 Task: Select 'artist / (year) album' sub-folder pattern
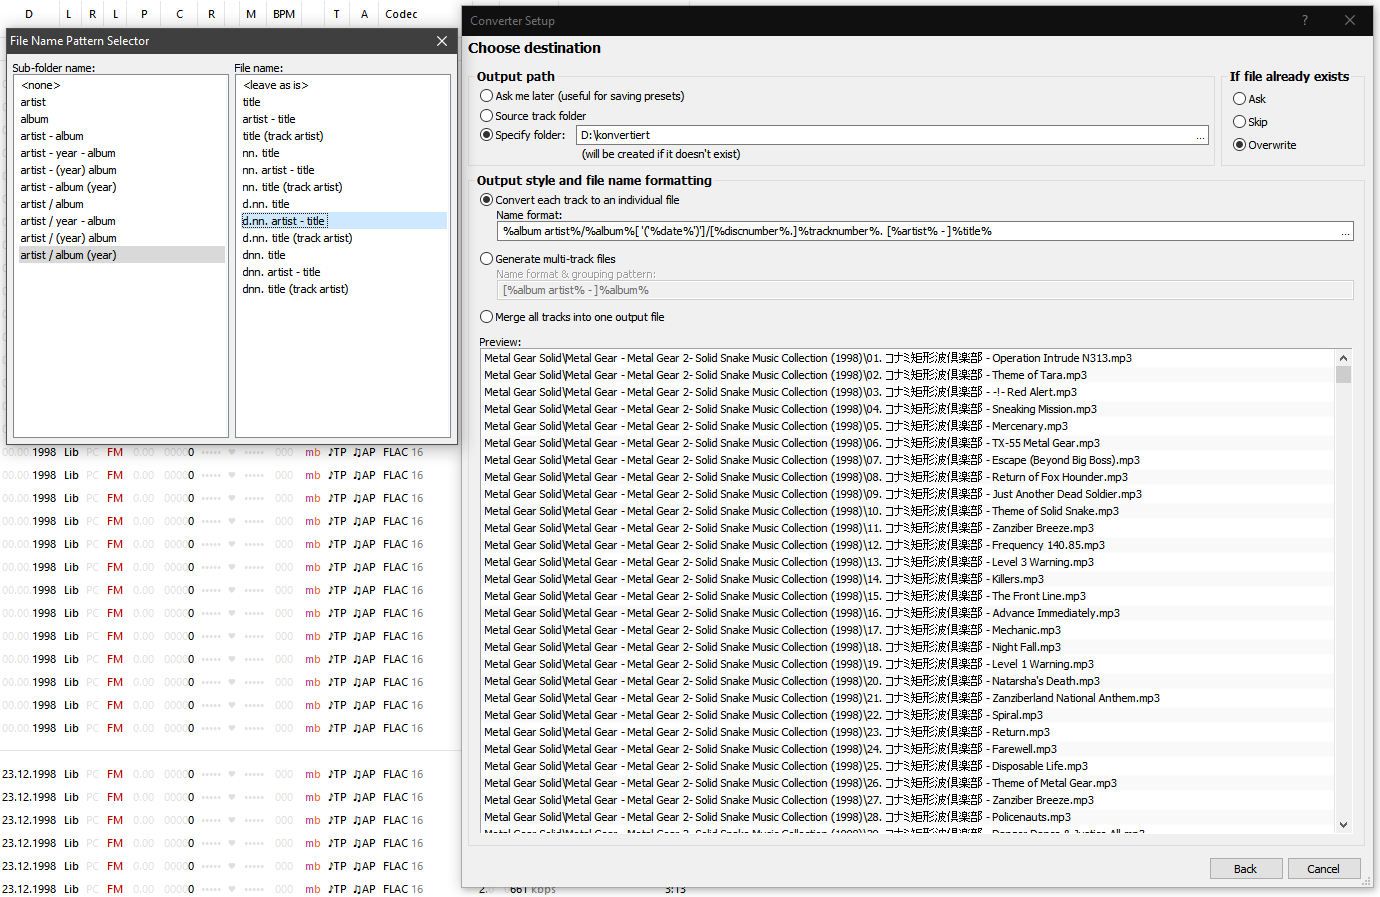(x=120, y=238)
